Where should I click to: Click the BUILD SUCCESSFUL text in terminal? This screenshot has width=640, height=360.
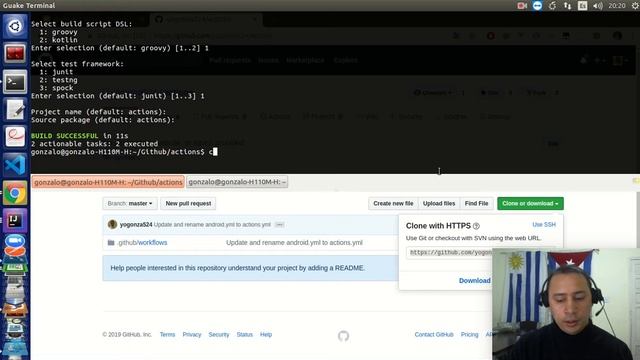pos(64,136)
